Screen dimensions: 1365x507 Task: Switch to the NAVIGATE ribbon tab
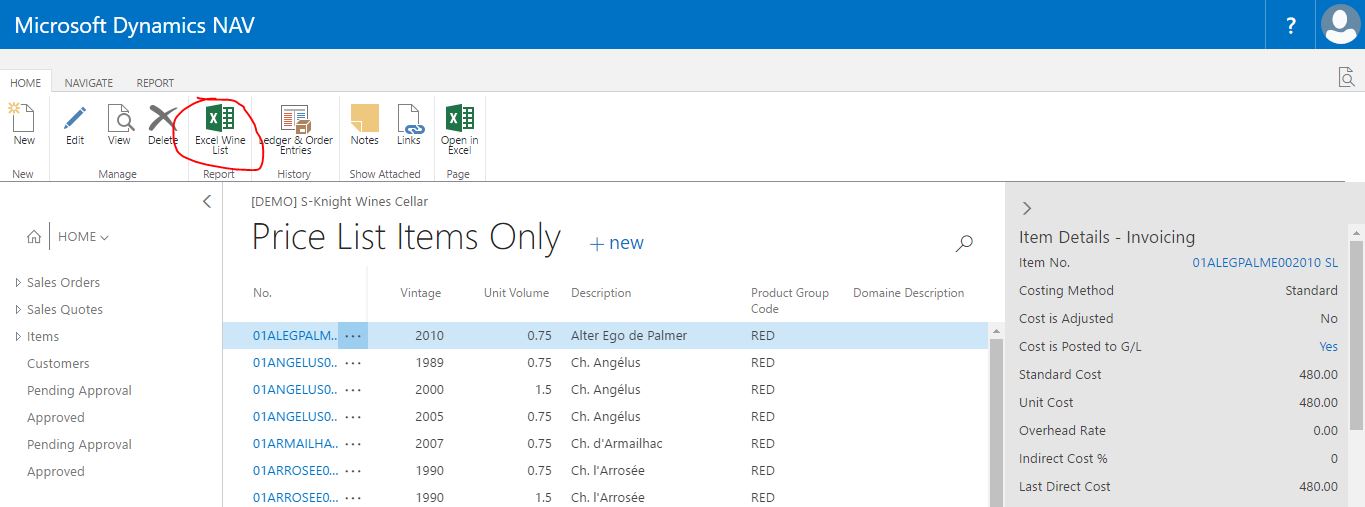[x=89, y=83]
